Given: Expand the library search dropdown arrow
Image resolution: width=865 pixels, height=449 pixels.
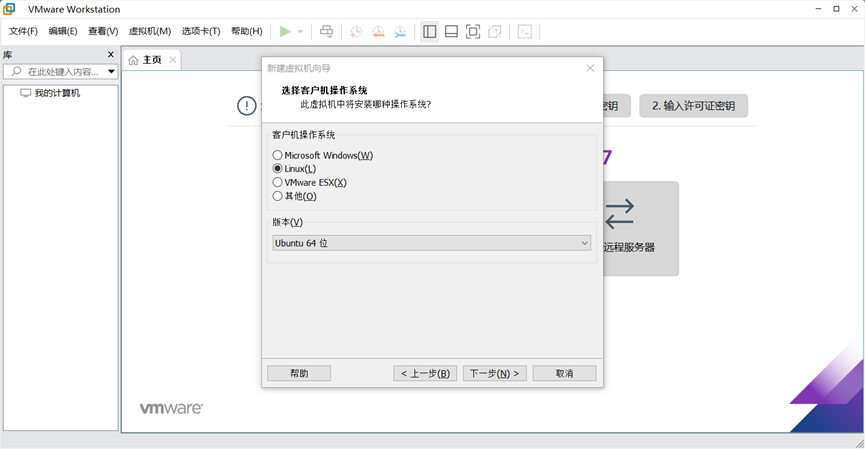Looking at the screenshot, I should (x=111, y=71).
